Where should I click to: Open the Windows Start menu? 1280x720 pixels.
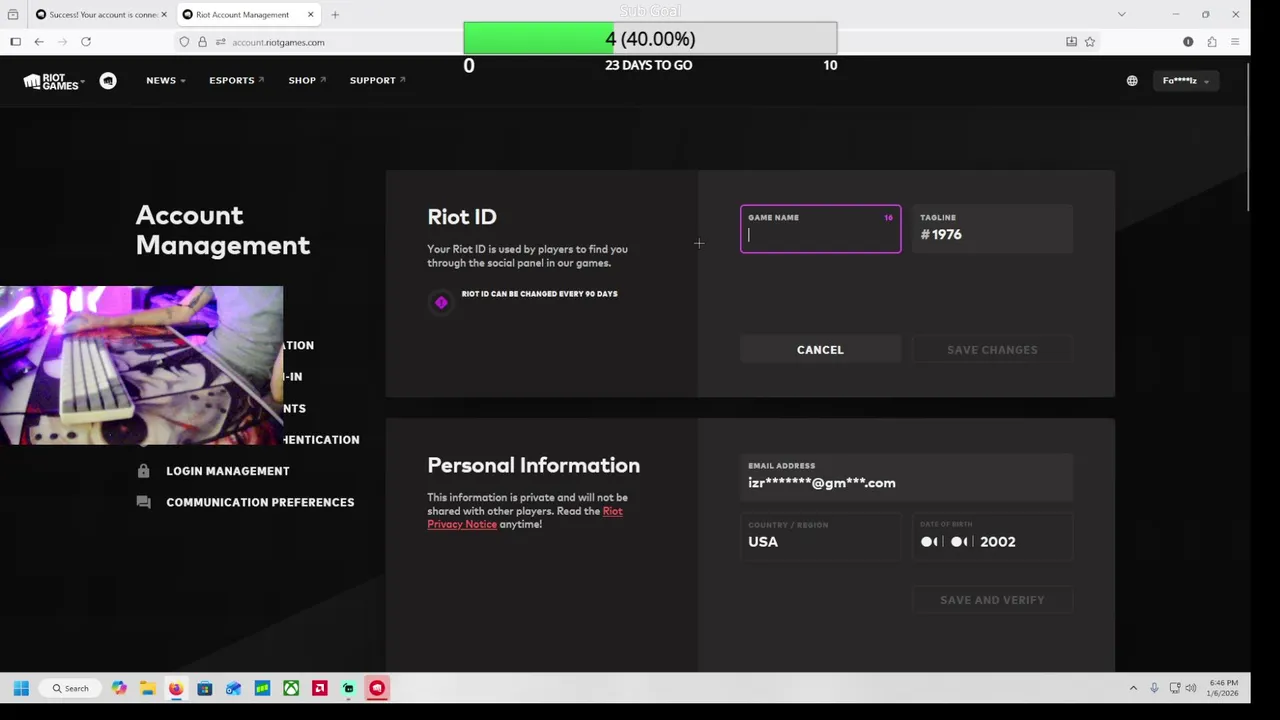21,688
